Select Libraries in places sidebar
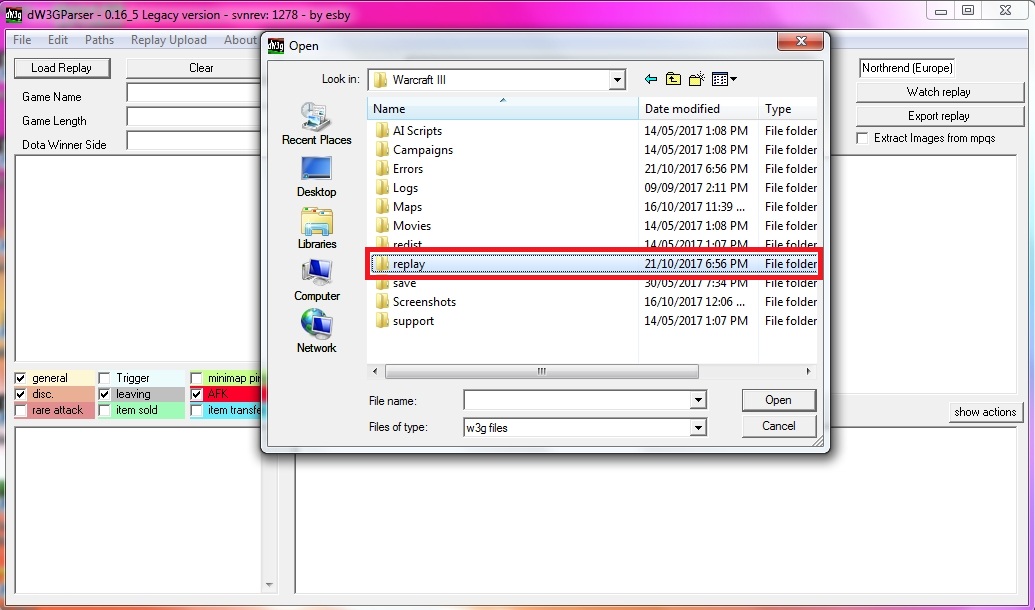The image size is (1035, 610). coord(317,228)
